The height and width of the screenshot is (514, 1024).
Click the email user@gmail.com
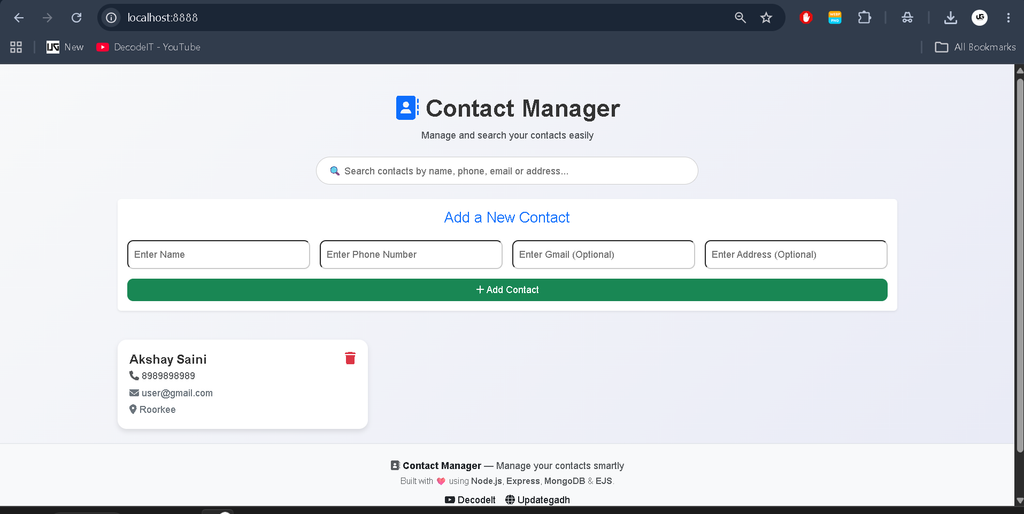tap(177, 393)
